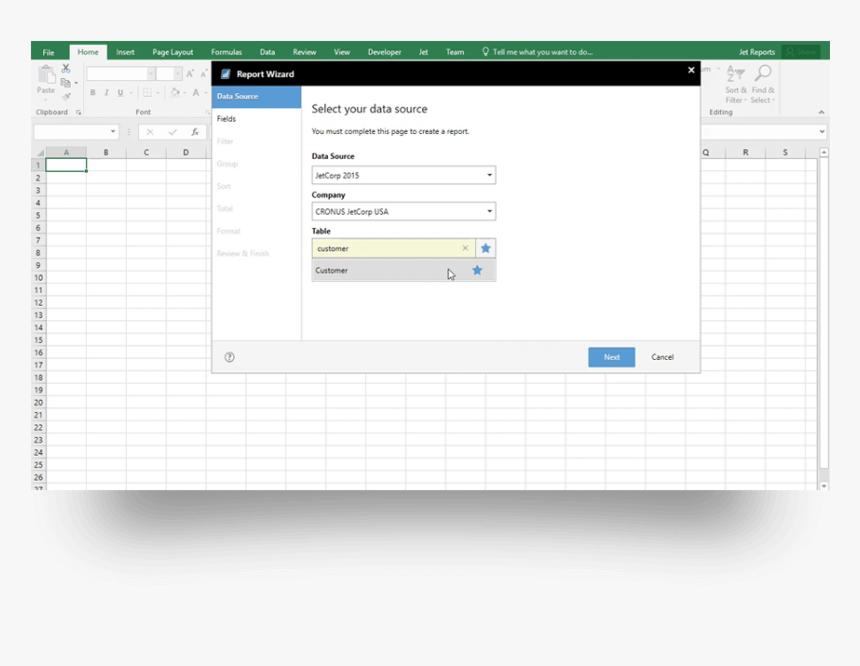
Task: Open Find & Select magnifier icon
Action: (762, 84)
